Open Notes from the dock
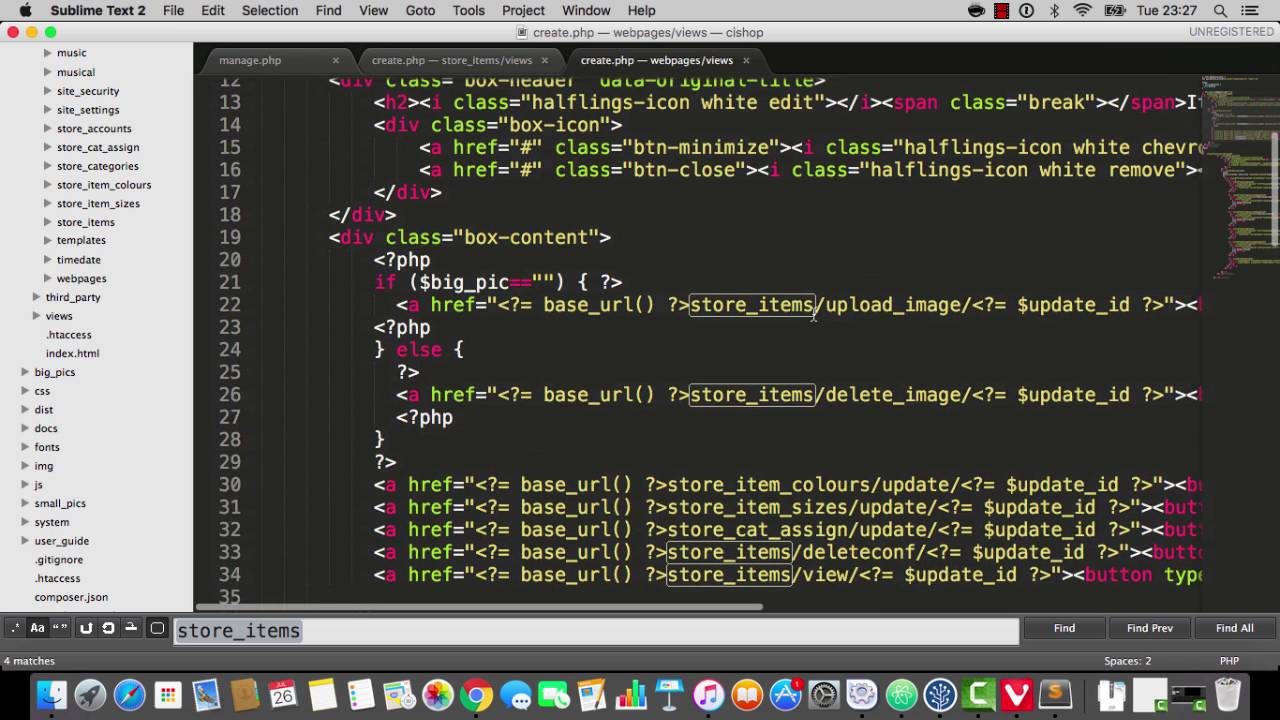The height and width of the screenshot is (720, 1280). tap(322, 694)
